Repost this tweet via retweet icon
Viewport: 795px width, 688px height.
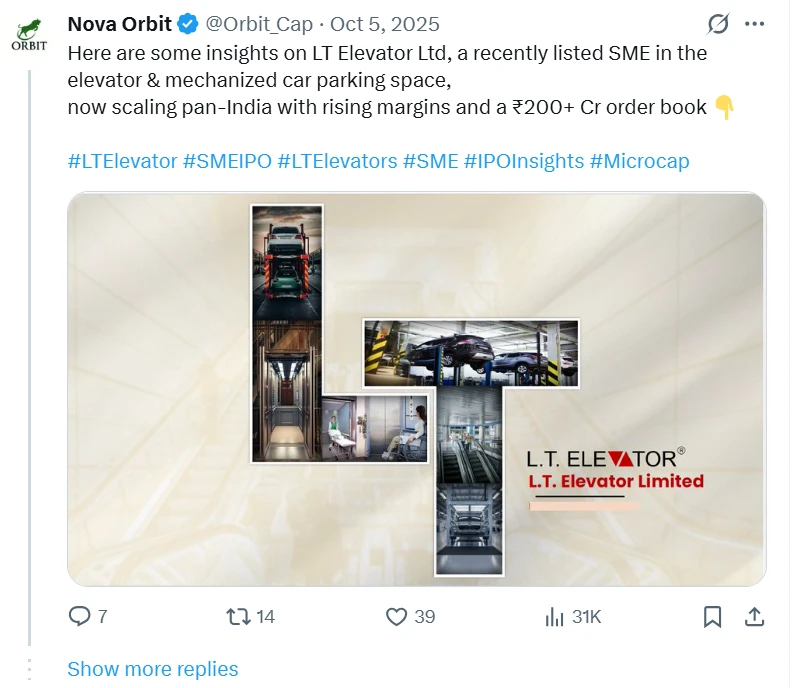pyautogui.click(x=238, y=617)
